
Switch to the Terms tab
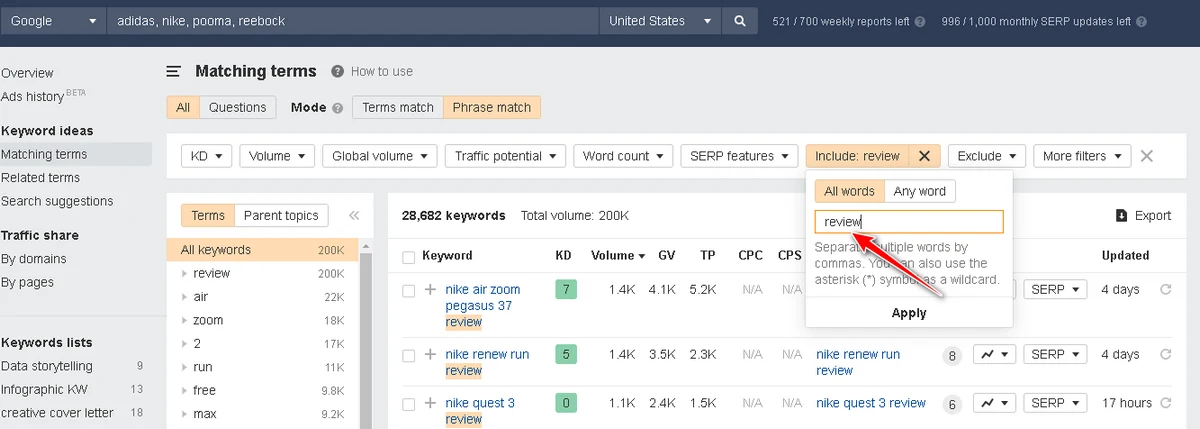click(x=208, y=215)
